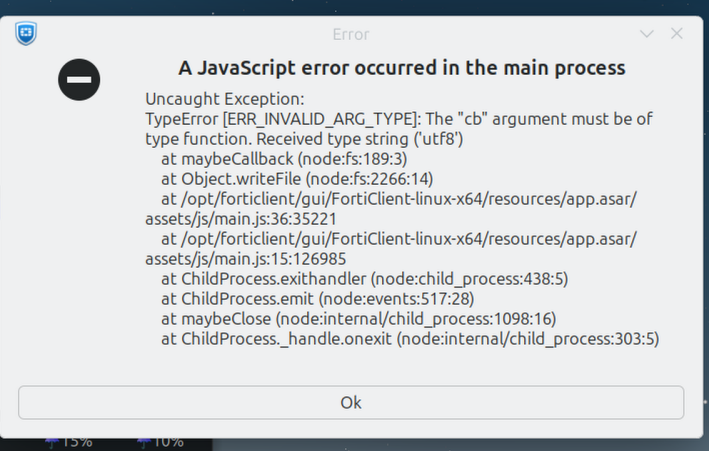Viewport: 709px width, 451px height.
Task: Click the "TypeError [ERR_INVALID_ARG_TYPE]" text
Action: tap(281, 119)
